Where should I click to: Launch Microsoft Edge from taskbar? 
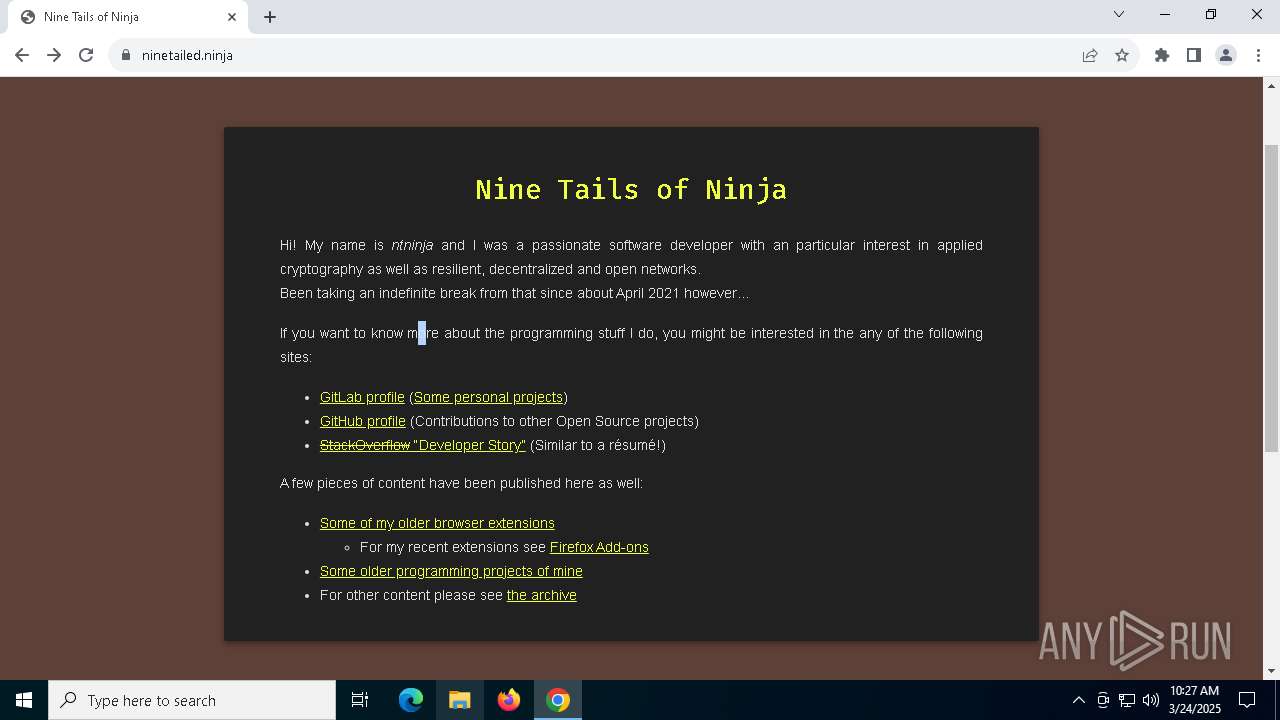pyautogui.click(x=411, y=700)
